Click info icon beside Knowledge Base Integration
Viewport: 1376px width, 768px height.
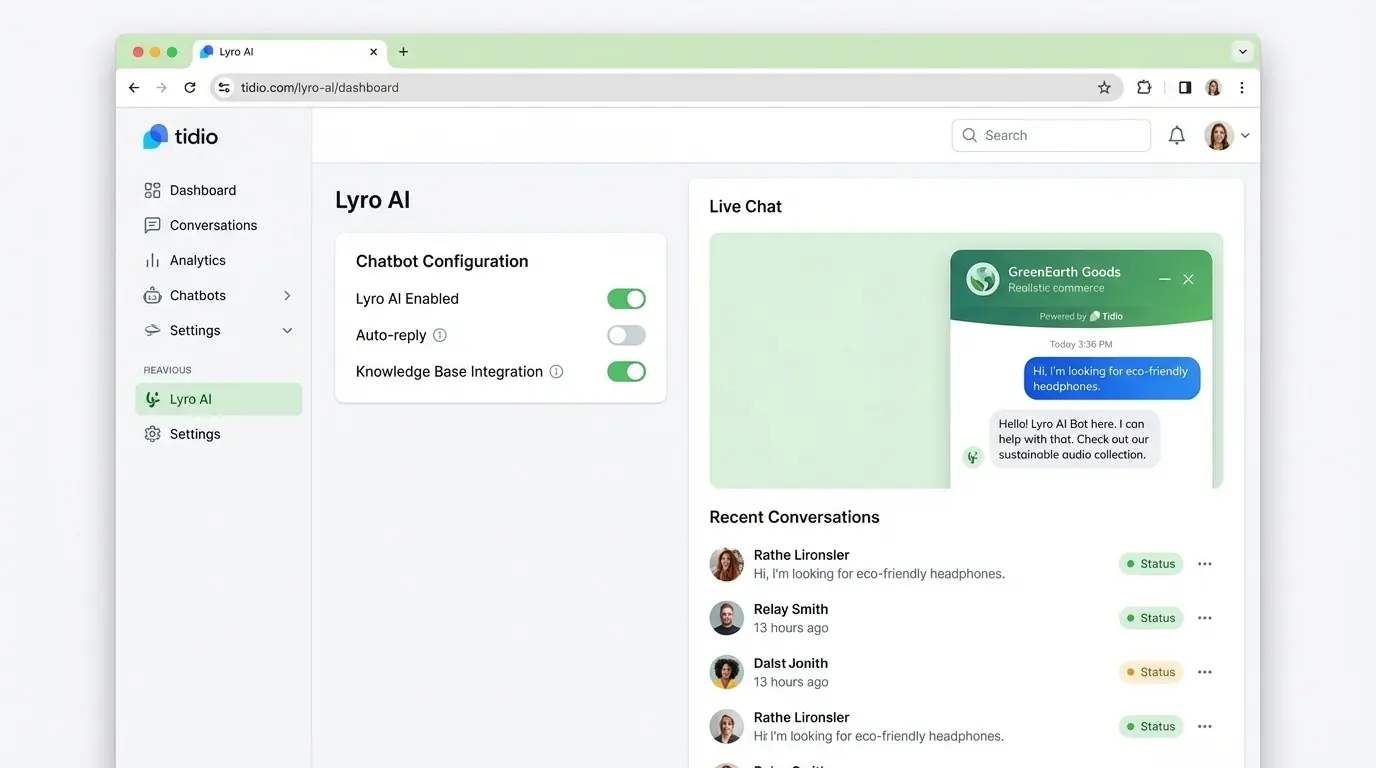[x=557, y=372]
